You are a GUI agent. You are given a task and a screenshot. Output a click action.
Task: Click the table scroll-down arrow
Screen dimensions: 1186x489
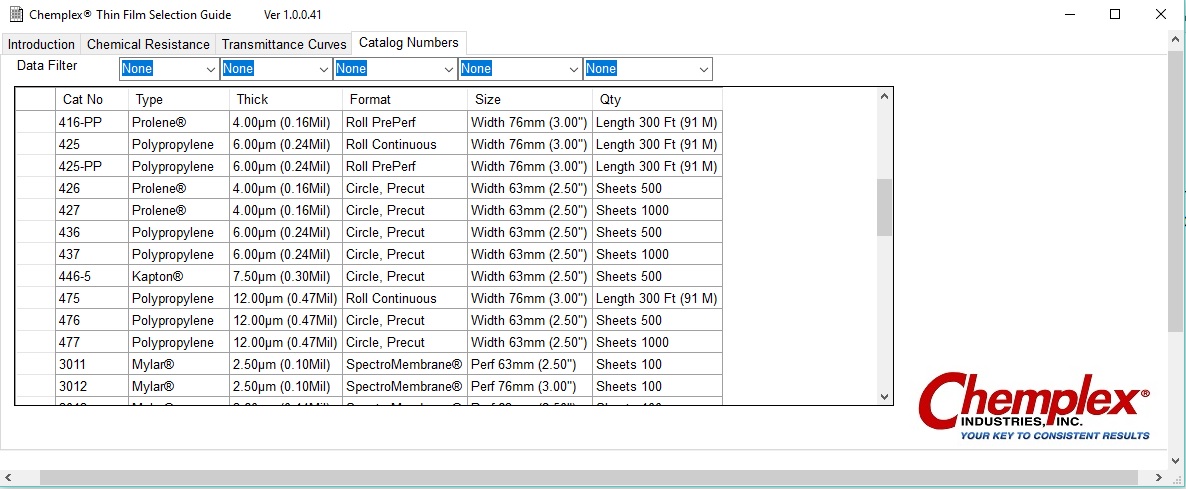click(x=884, y=396)
